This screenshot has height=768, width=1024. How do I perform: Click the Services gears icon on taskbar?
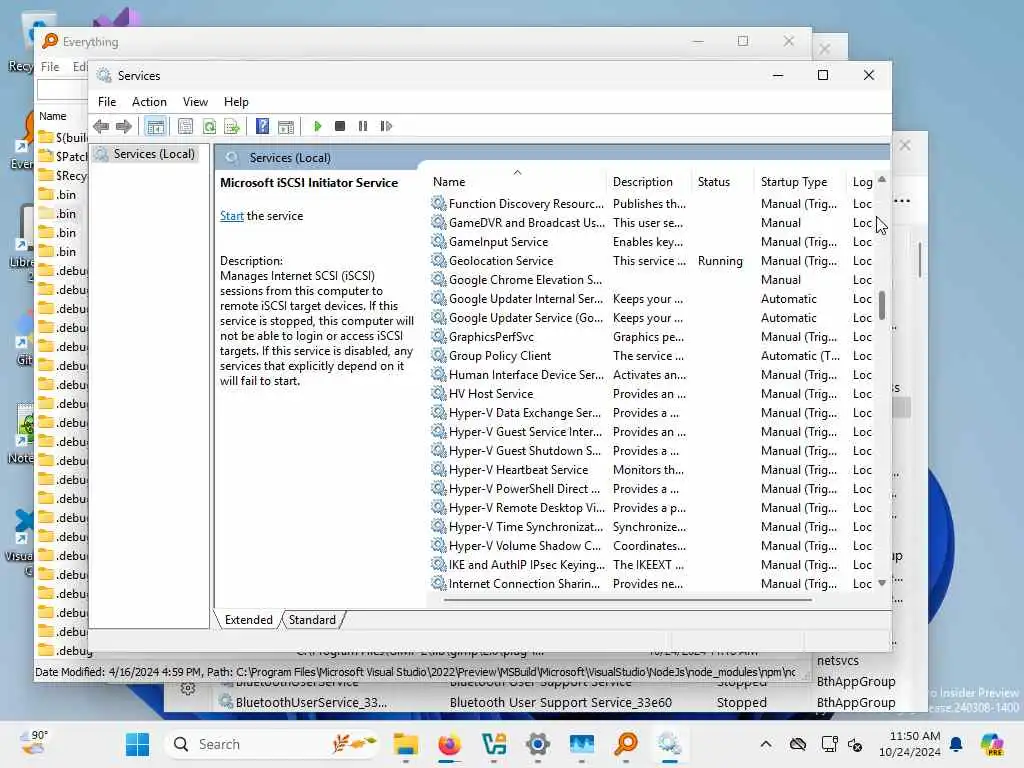point(669,744)
